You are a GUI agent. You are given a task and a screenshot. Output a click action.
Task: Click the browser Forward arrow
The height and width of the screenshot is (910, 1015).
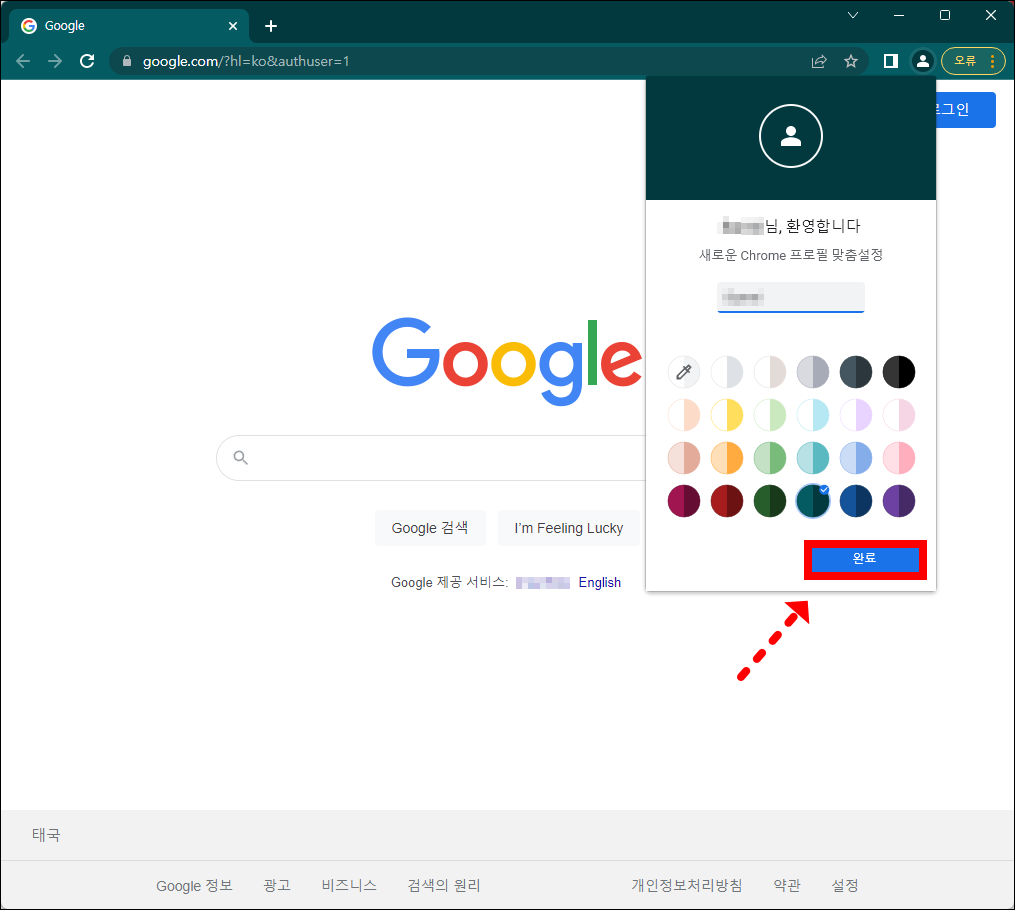pos(55,61)
